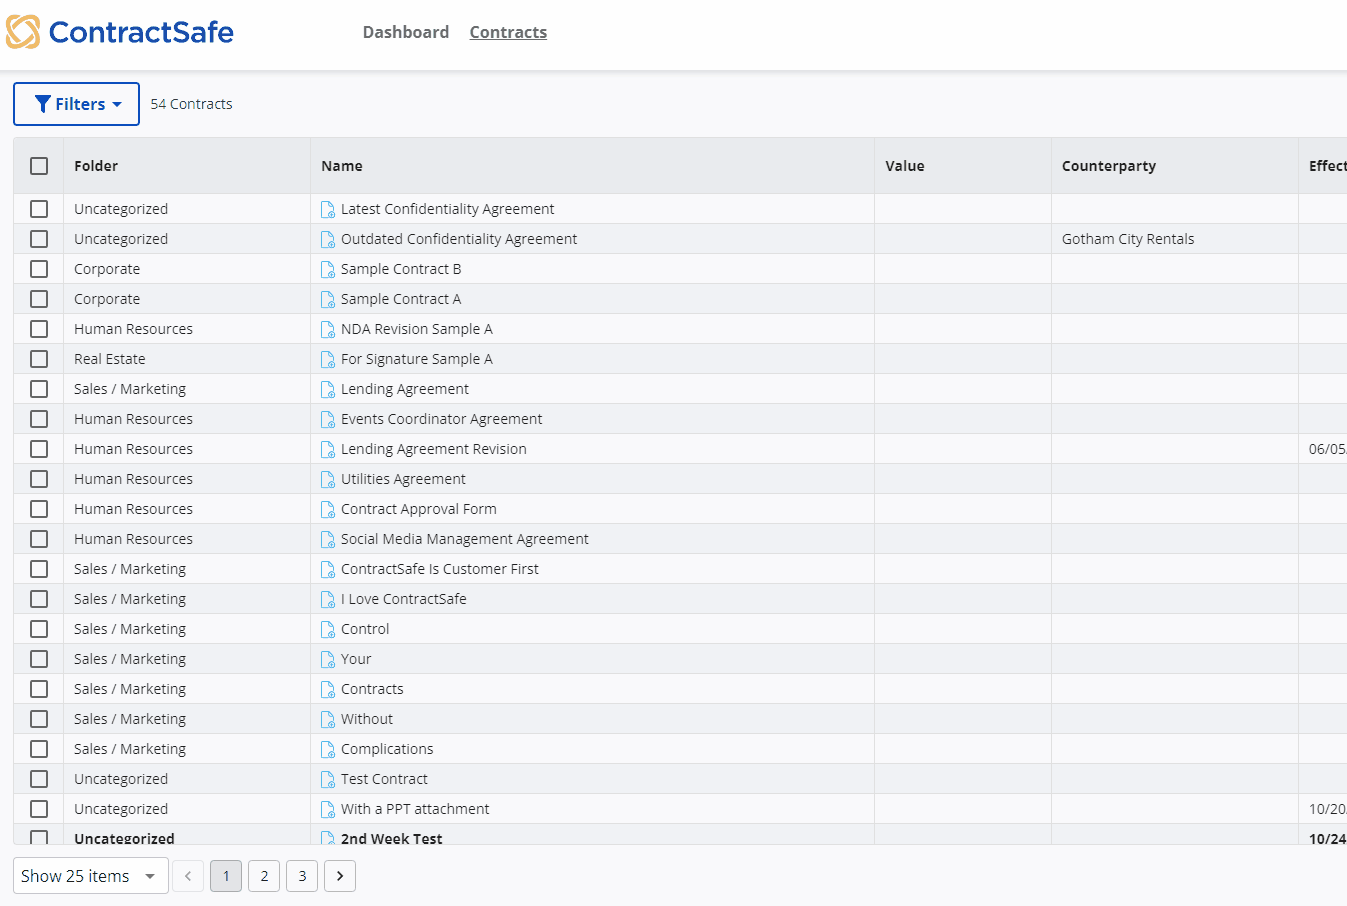Click file icon for NDA Revision Sample A

pyautogui.click(x=328, y=330)
